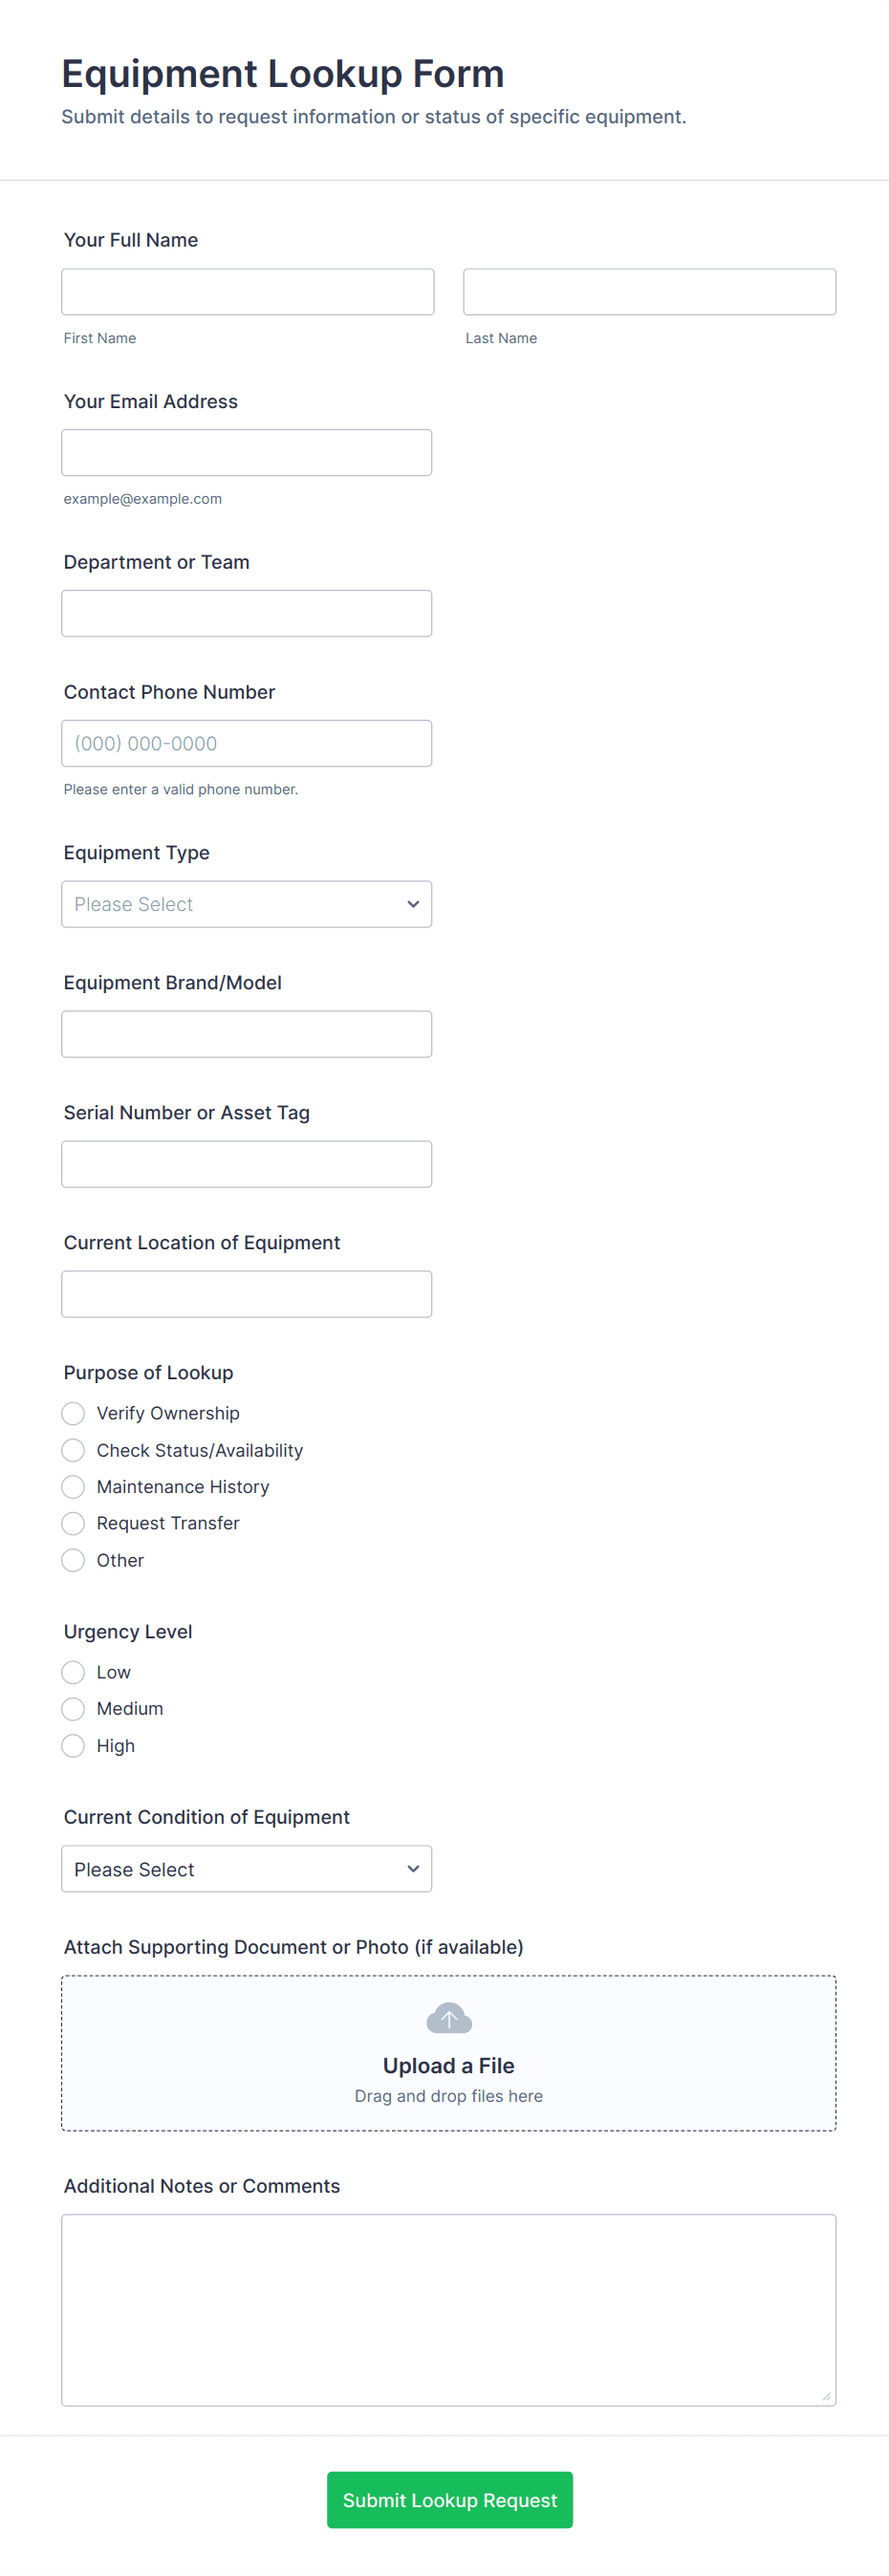Focus the Email Address input
Viewport: 889px width, 2576px height.
tap(246, 453)
